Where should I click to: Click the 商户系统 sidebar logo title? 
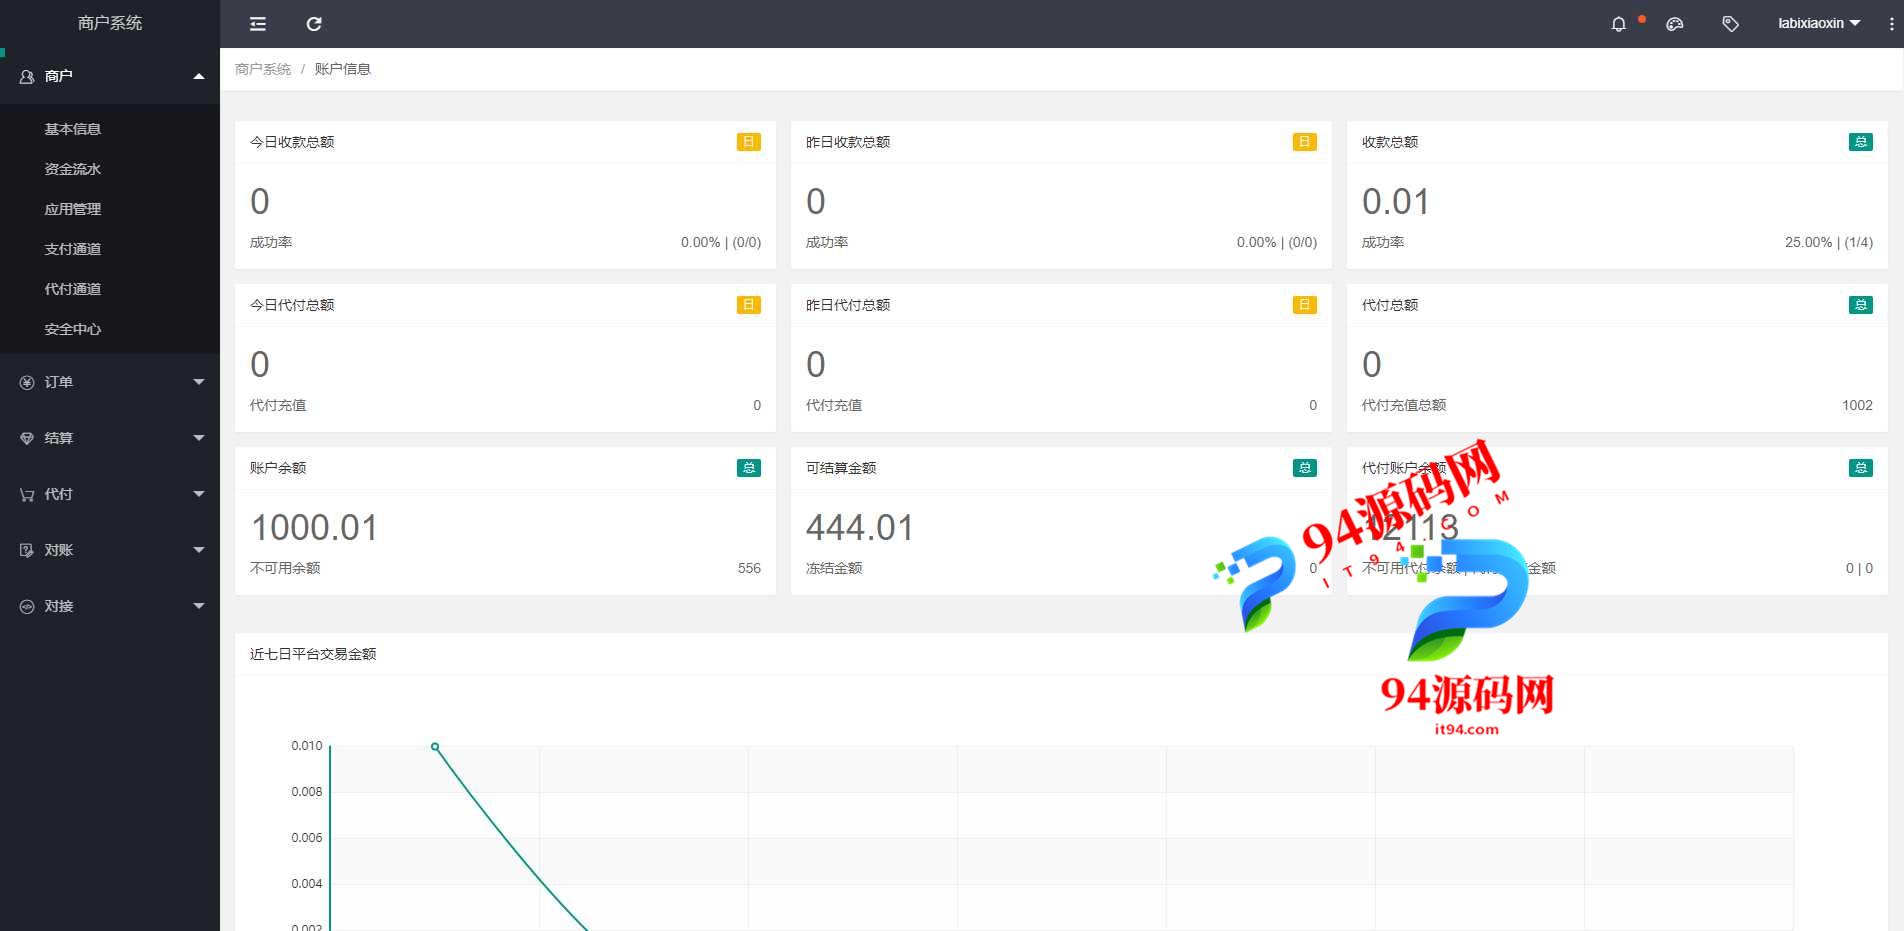tap(110, 23)
